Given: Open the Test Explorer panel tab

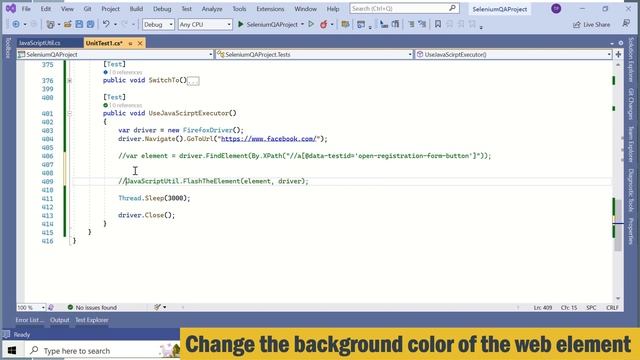Looking at the screenshot, I should [92, 320].
